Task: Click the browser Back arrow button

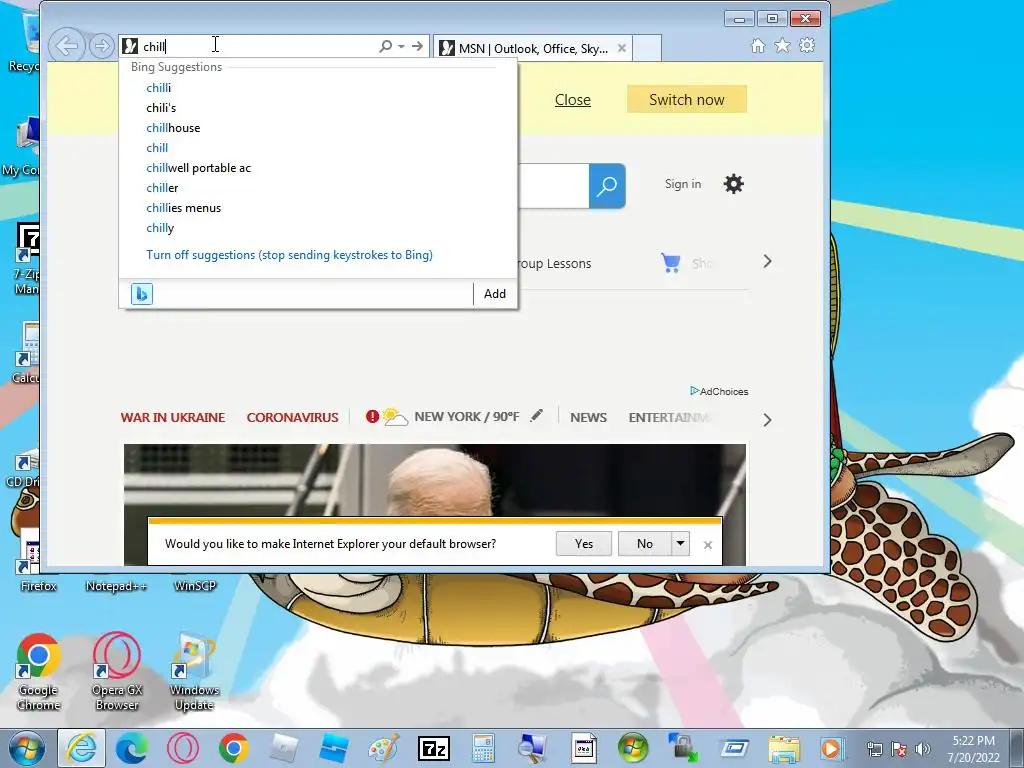Action: coord(67,46)
